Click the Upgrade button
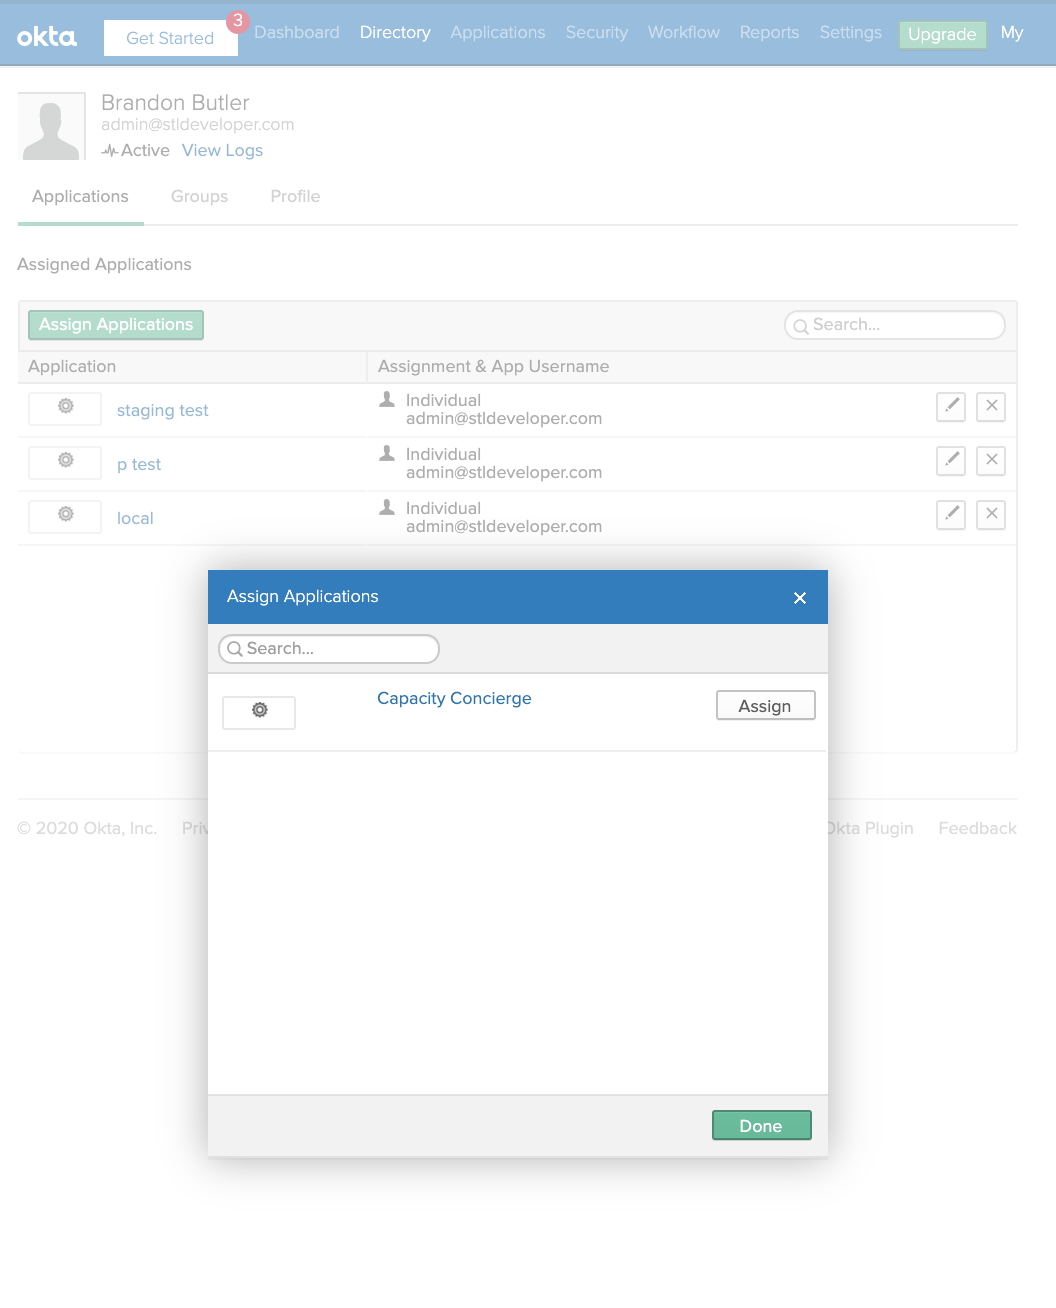The image size is (1056, 1308). (x=942, y=34)
